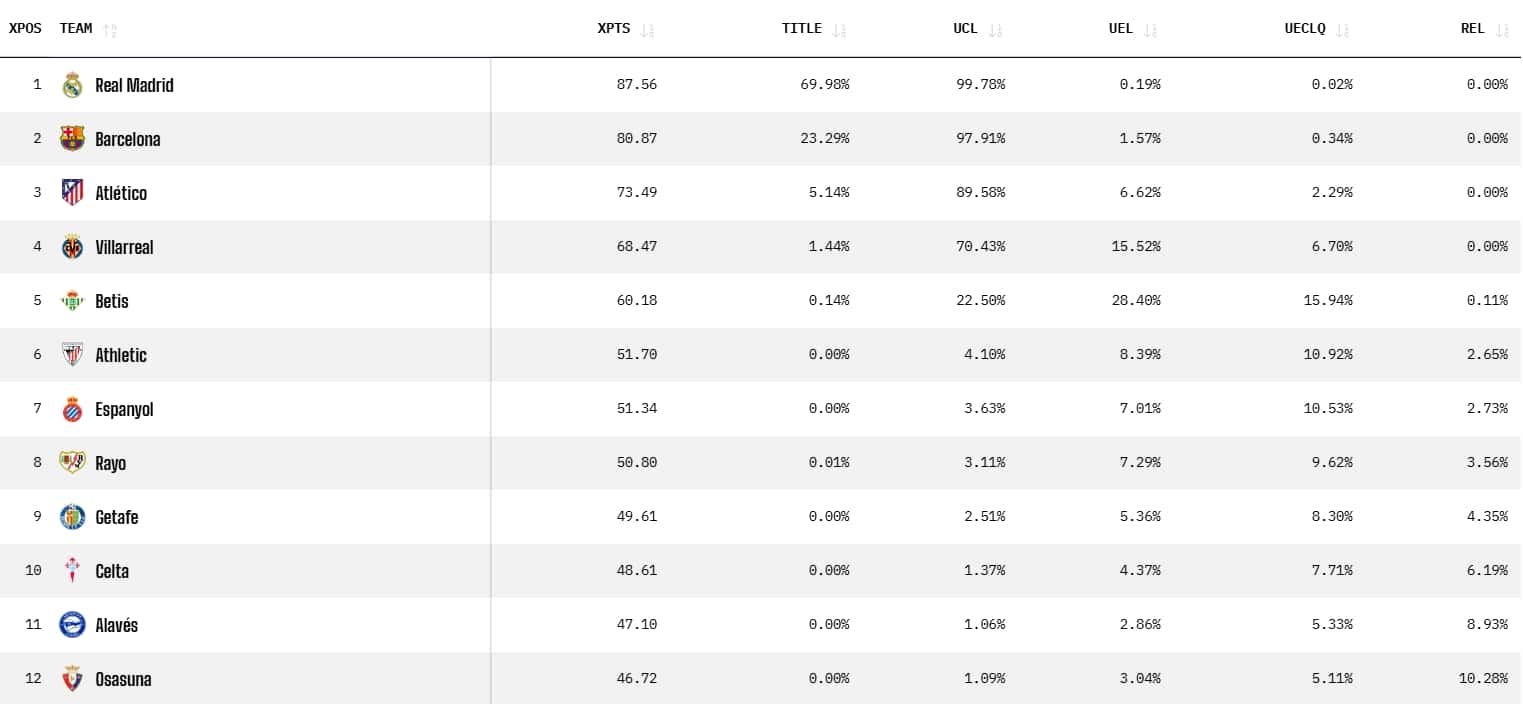This screenshot has height=704, width=1523.
Task: Sort table by TITLE column arrows
Action: tap(839, 30)
